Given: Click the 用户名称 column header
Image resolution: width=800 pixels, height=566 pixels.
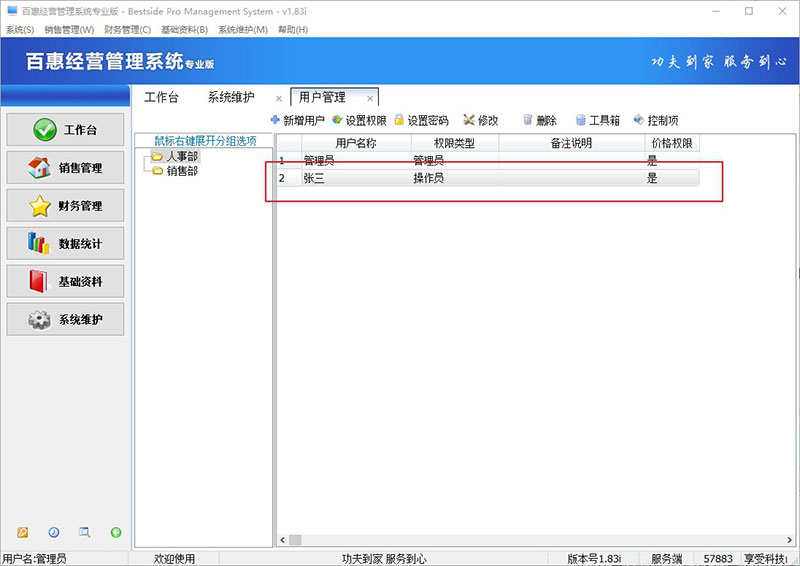Looking at the screenshot, I should click(x=356, y=143).
